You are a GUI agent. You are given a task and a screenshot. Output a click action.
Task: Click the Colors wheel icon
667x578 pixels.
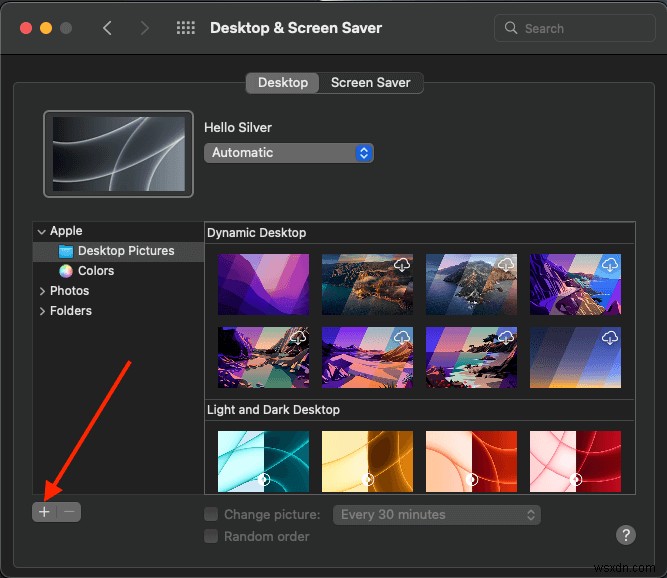[66, 271]
